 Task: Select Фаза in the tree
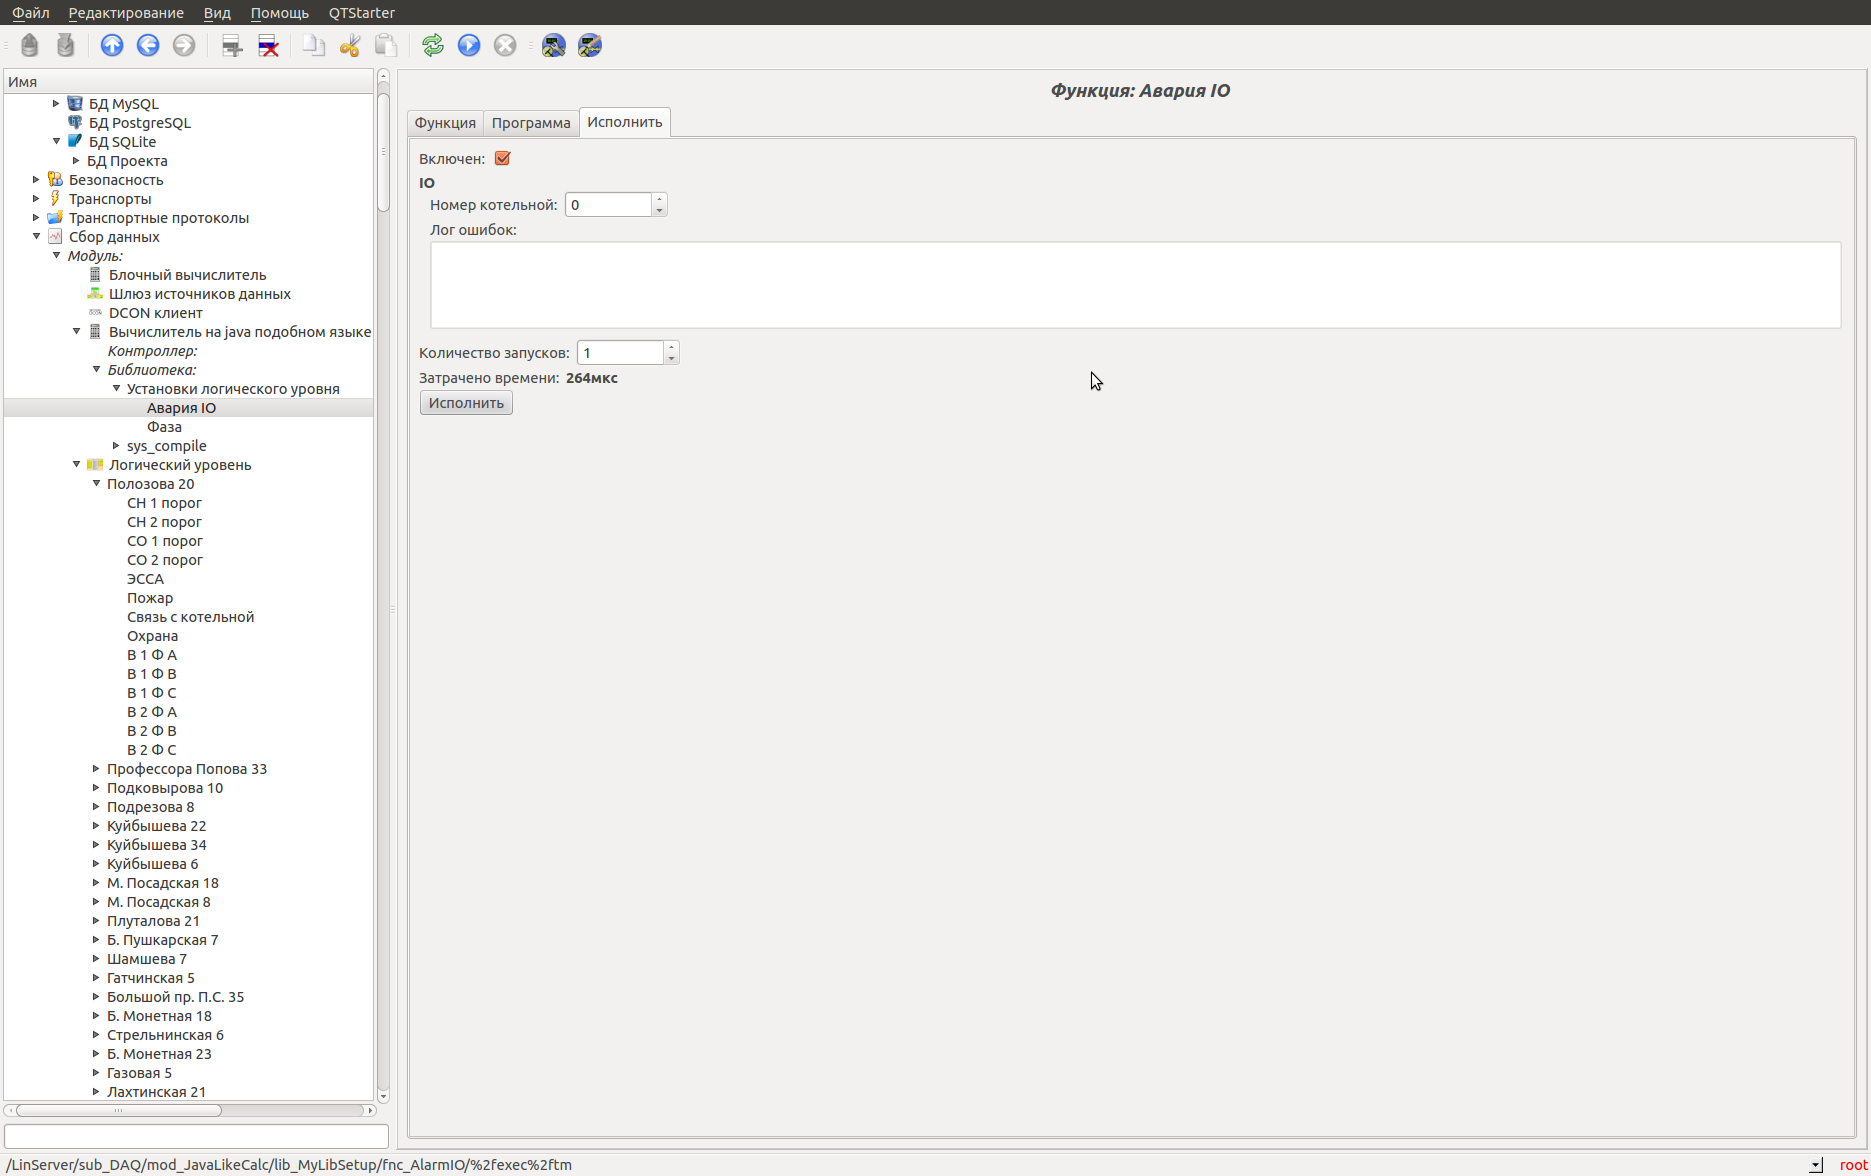pyautogui.click(x=164, y=427)
